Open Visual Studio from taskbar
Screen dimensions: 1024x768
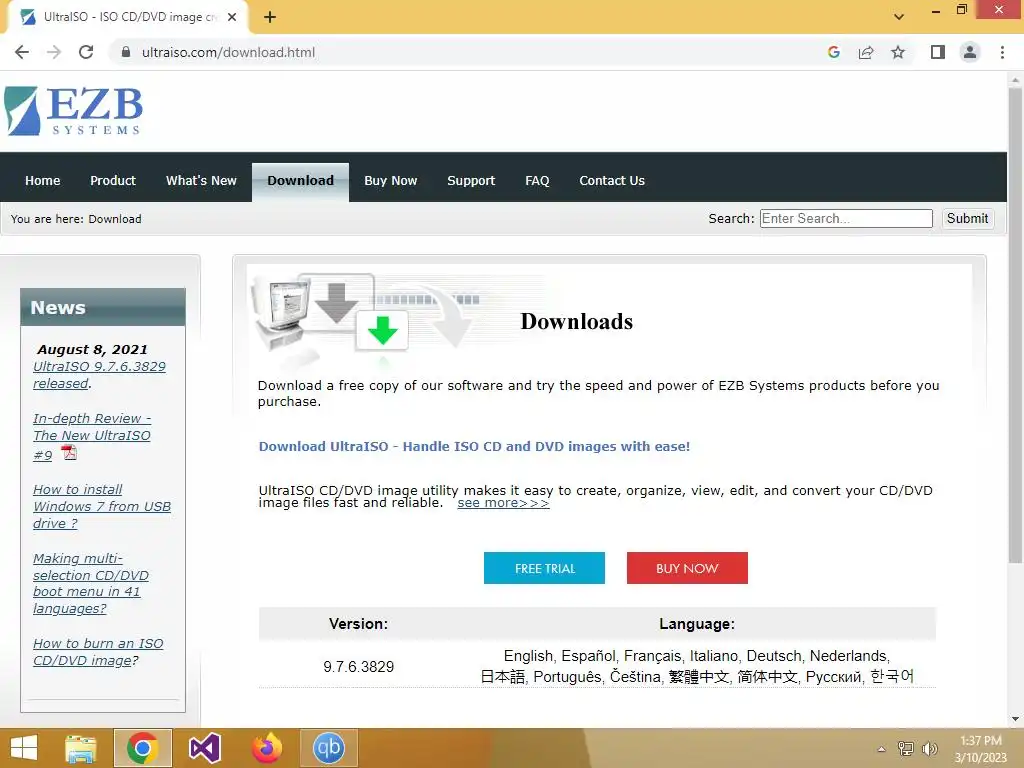204,748
